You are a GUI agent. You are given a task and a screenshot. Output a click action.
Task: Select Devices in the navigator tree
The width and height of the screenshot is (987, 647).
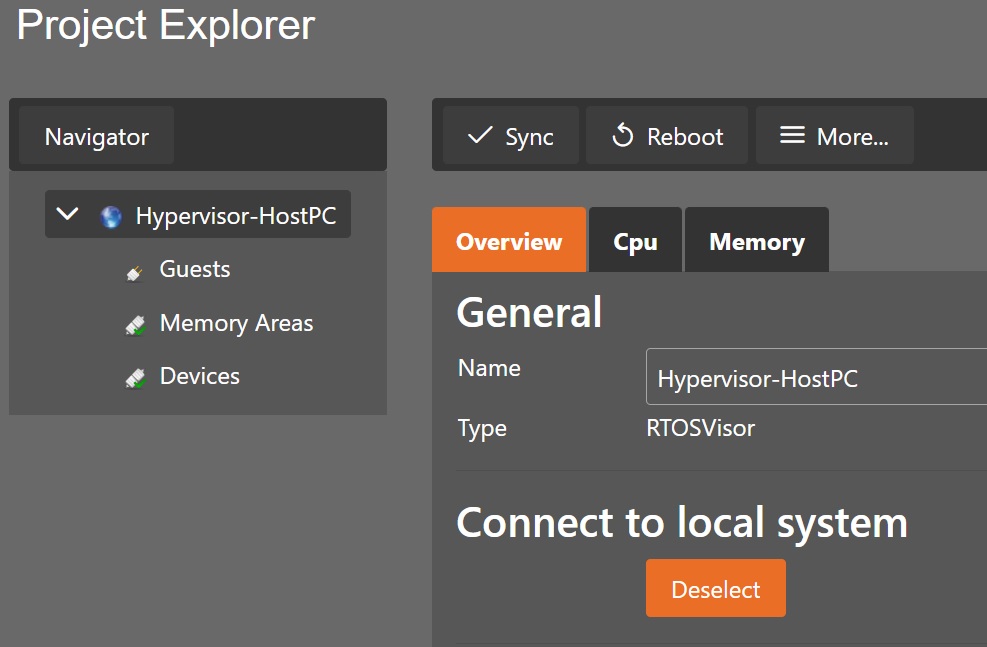click(x=199, y=375)
